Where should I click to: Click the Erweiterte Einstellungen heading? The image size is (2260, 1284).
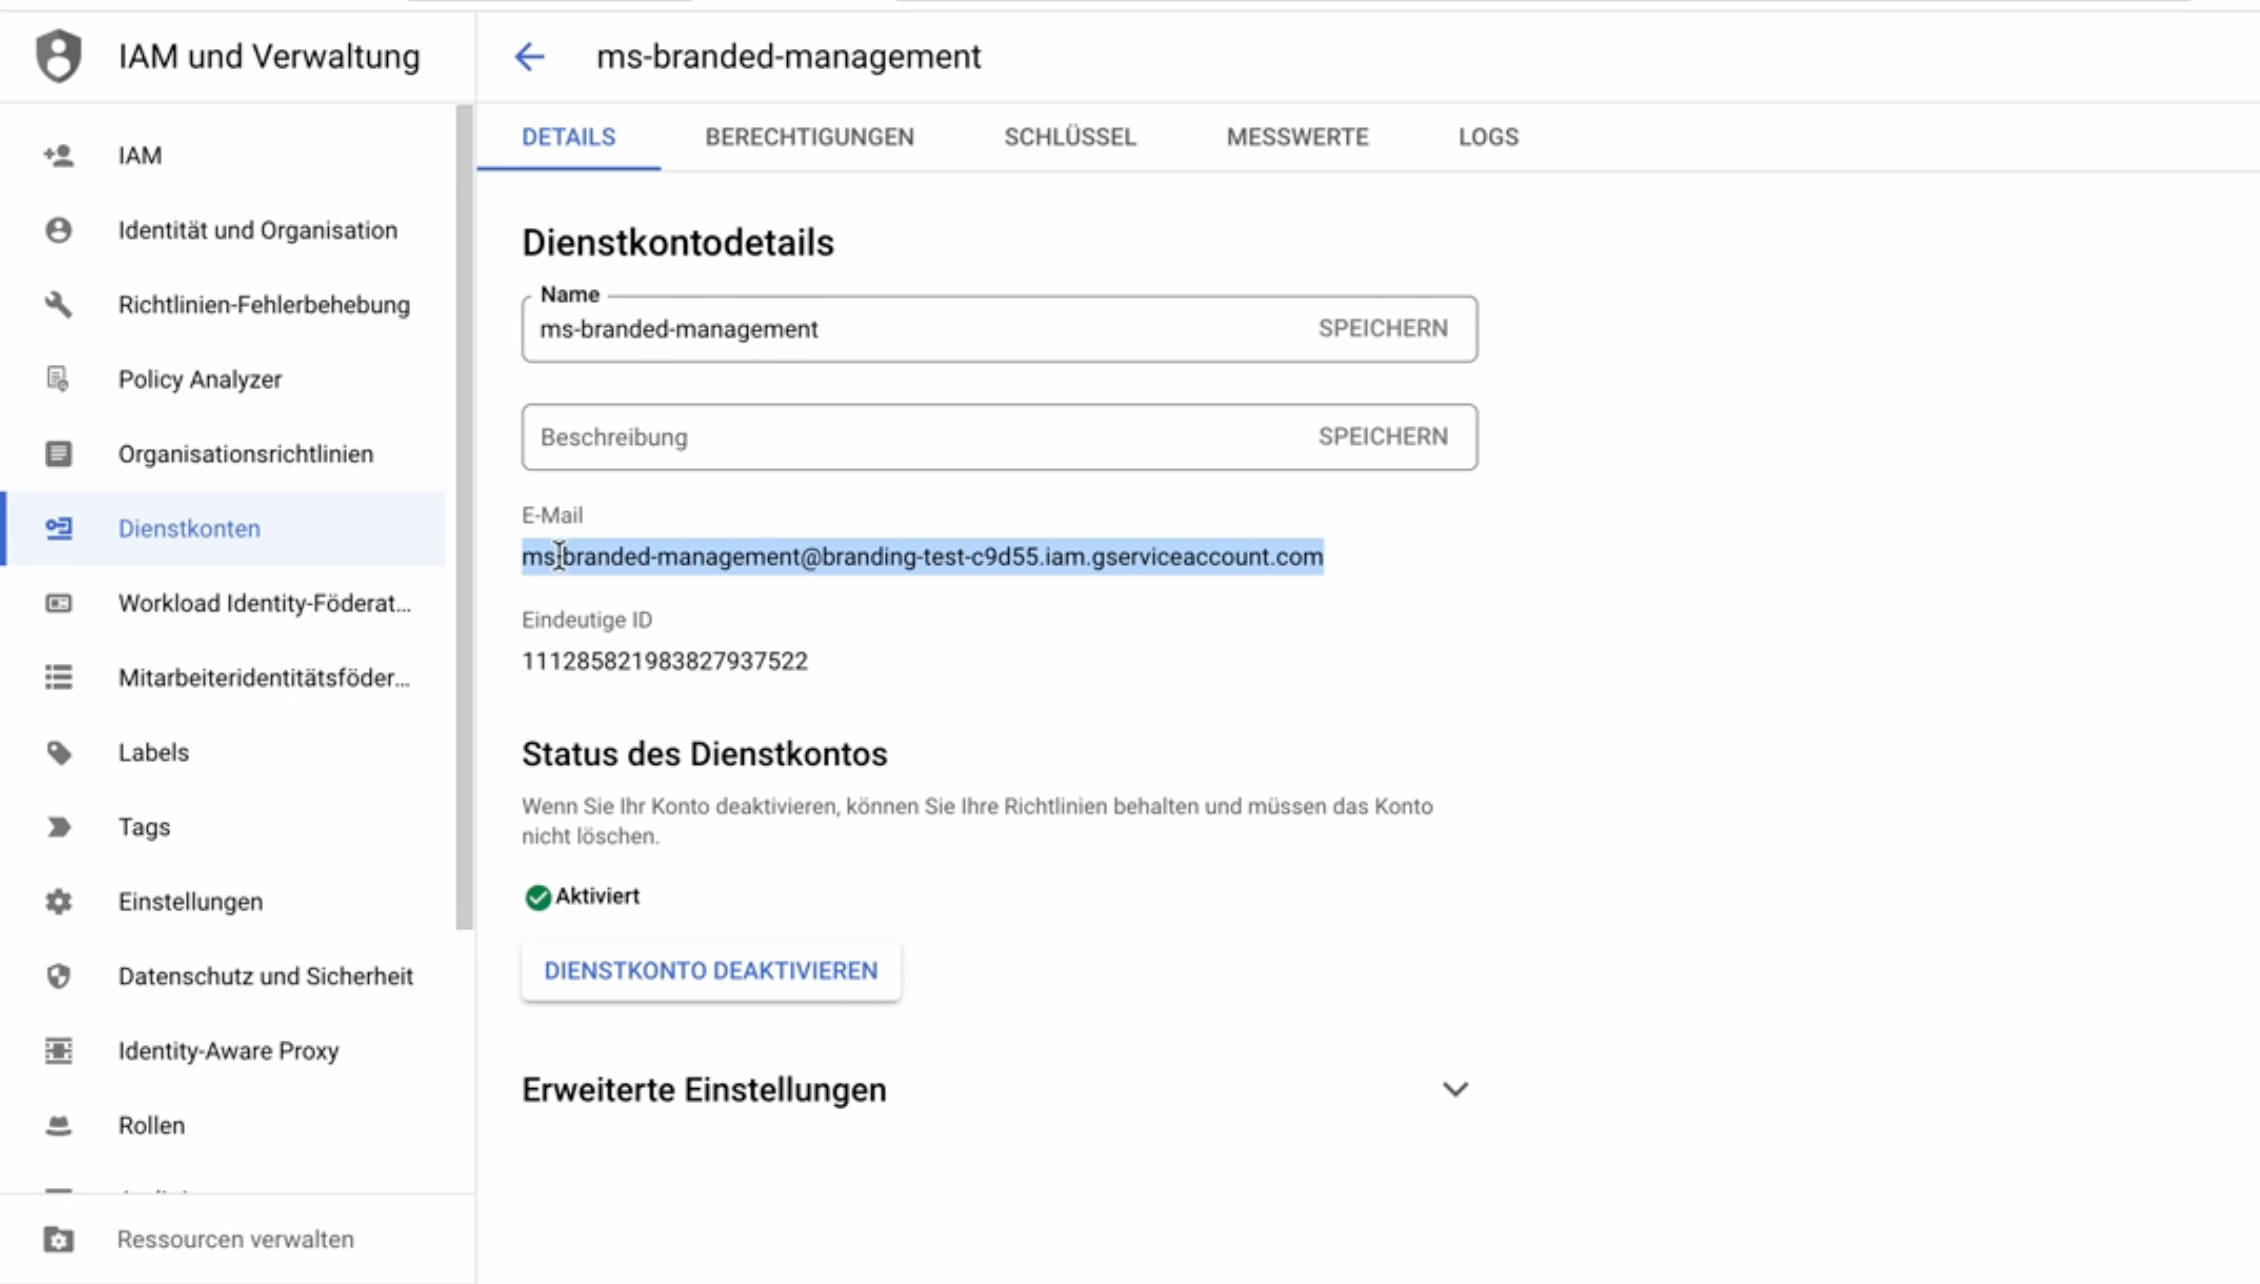(x=704, y=1089)
